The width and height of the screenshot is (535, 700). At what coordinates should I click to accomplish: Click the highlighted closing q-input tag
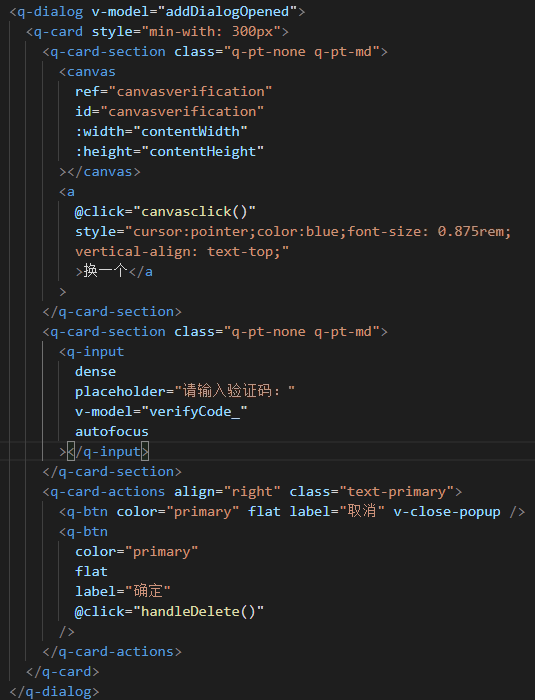108,452
